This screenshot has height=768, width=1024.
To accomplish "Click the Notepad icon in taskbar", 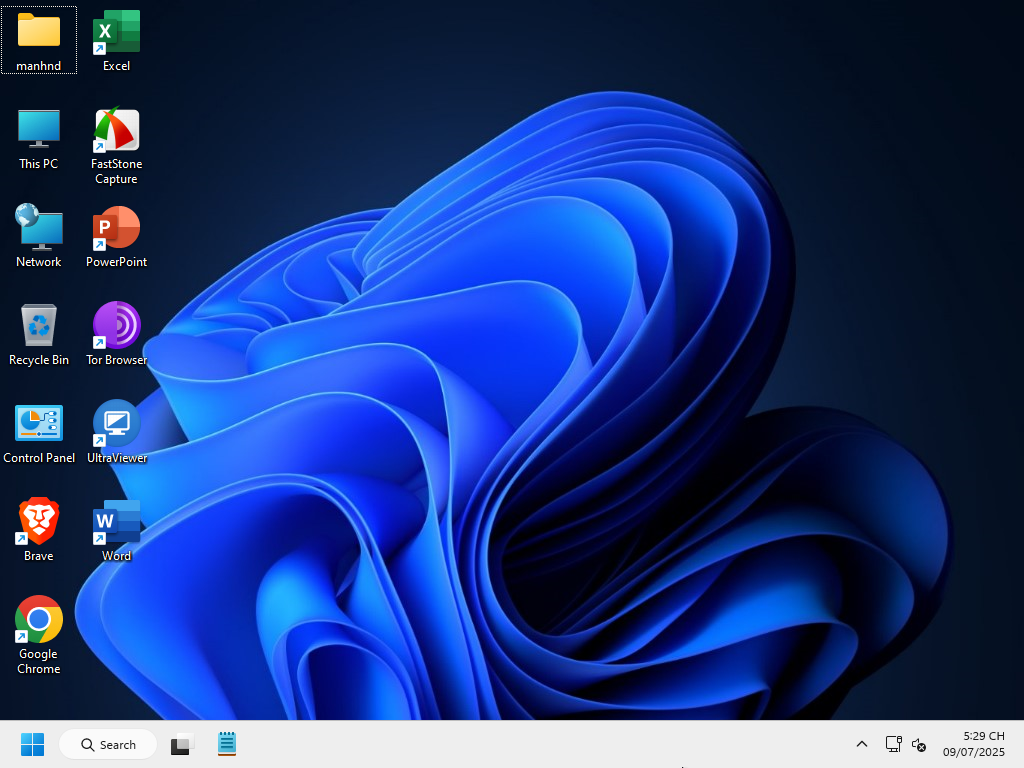I will pos(227,744).
